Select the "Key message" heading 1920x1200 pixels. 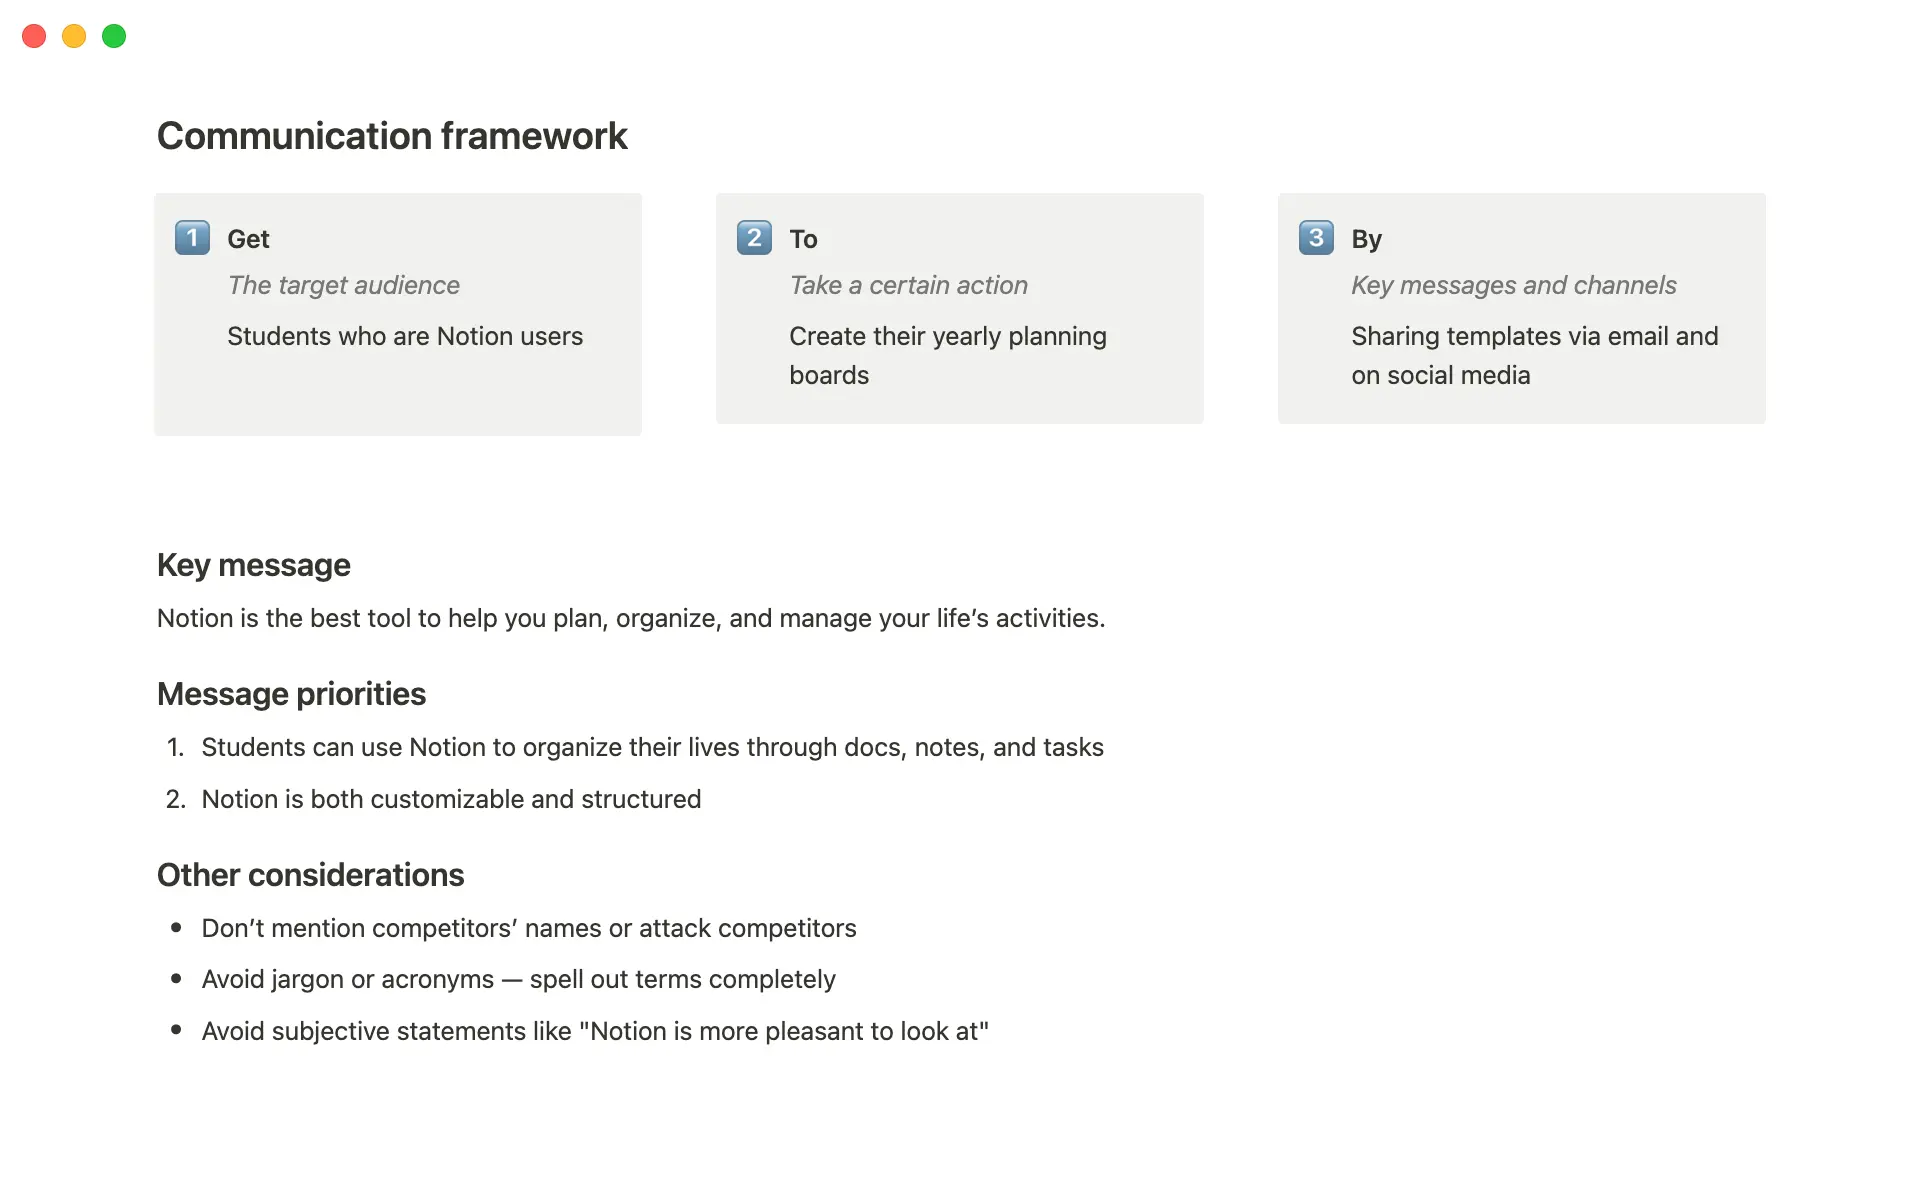(253, 565)
